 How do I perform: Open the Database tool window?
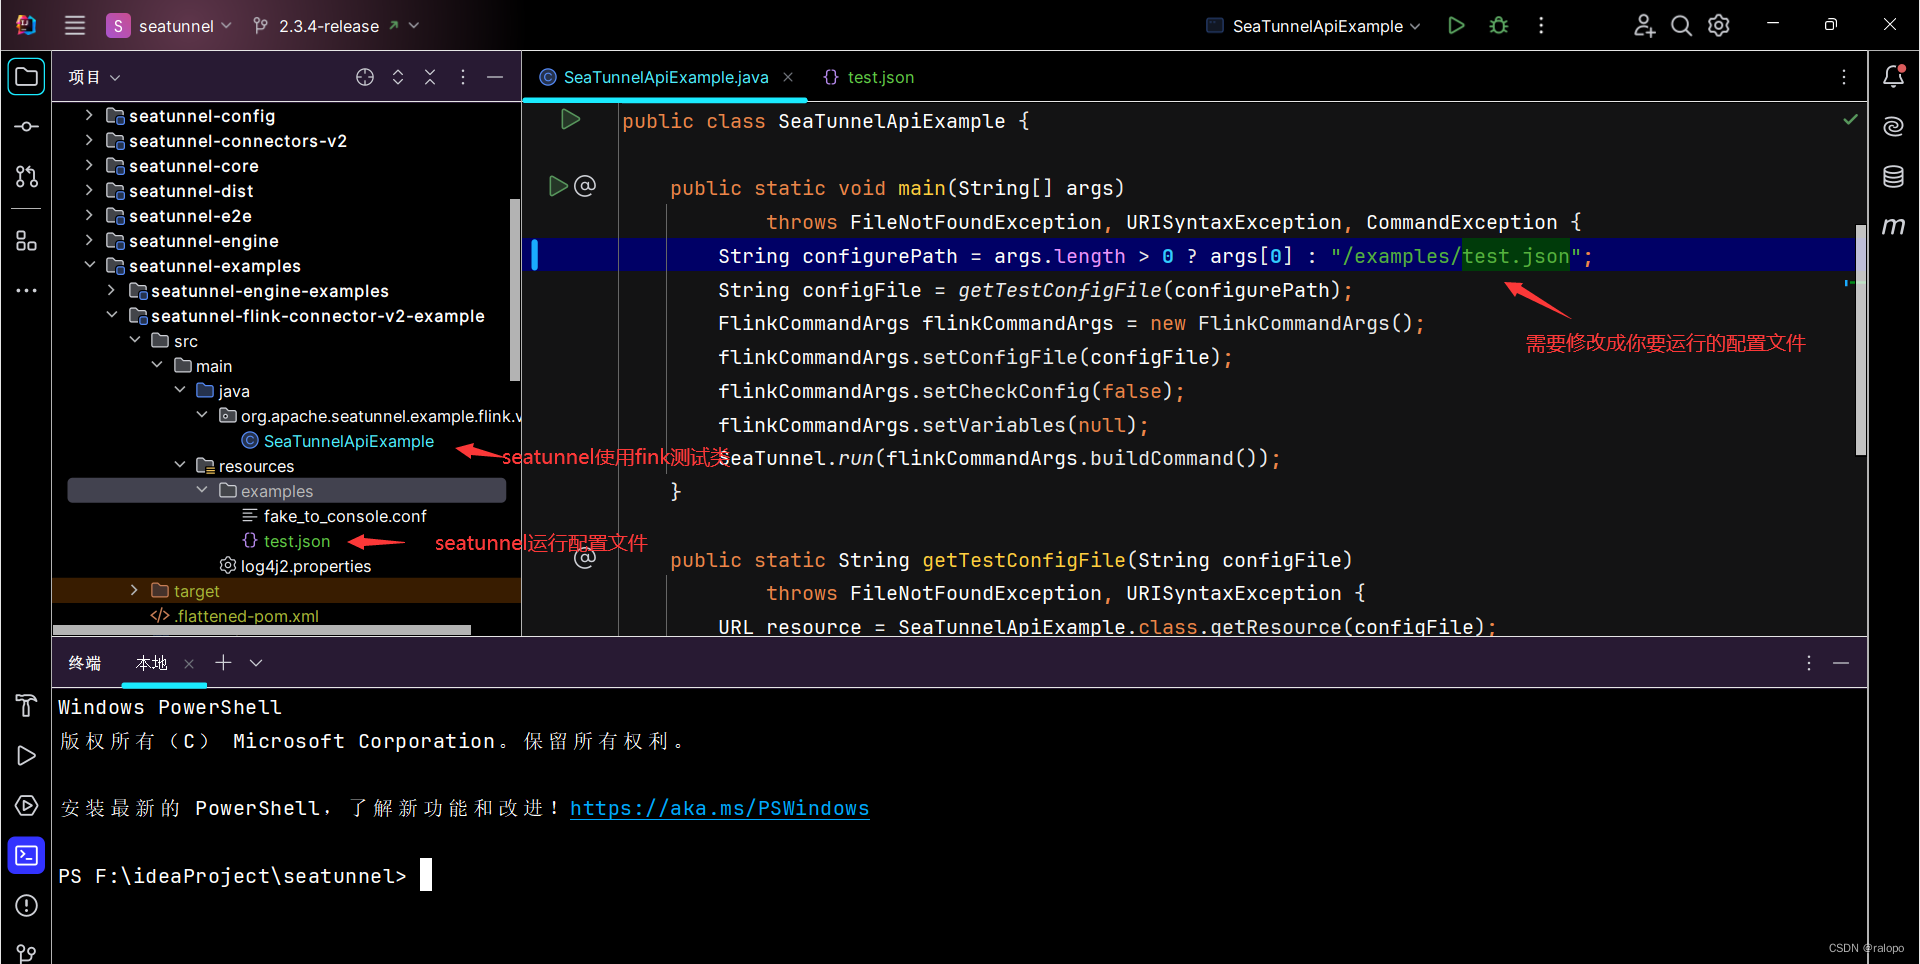(1893, 177)
